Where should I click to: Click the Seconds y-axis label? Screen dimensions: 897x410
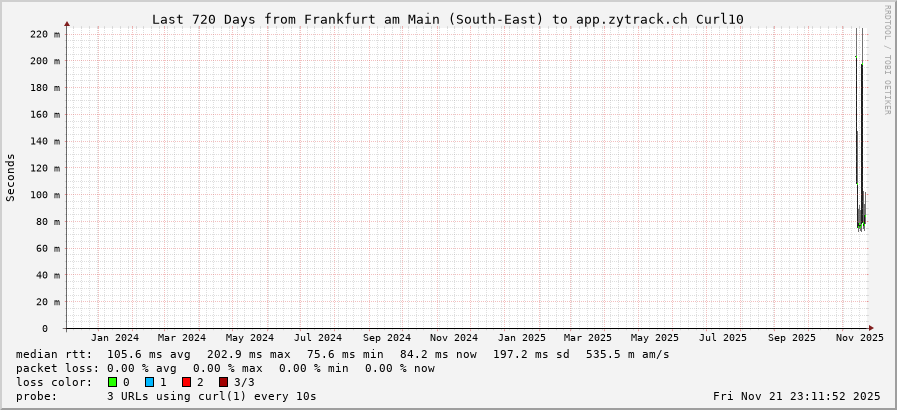click(x=11, y=178)
